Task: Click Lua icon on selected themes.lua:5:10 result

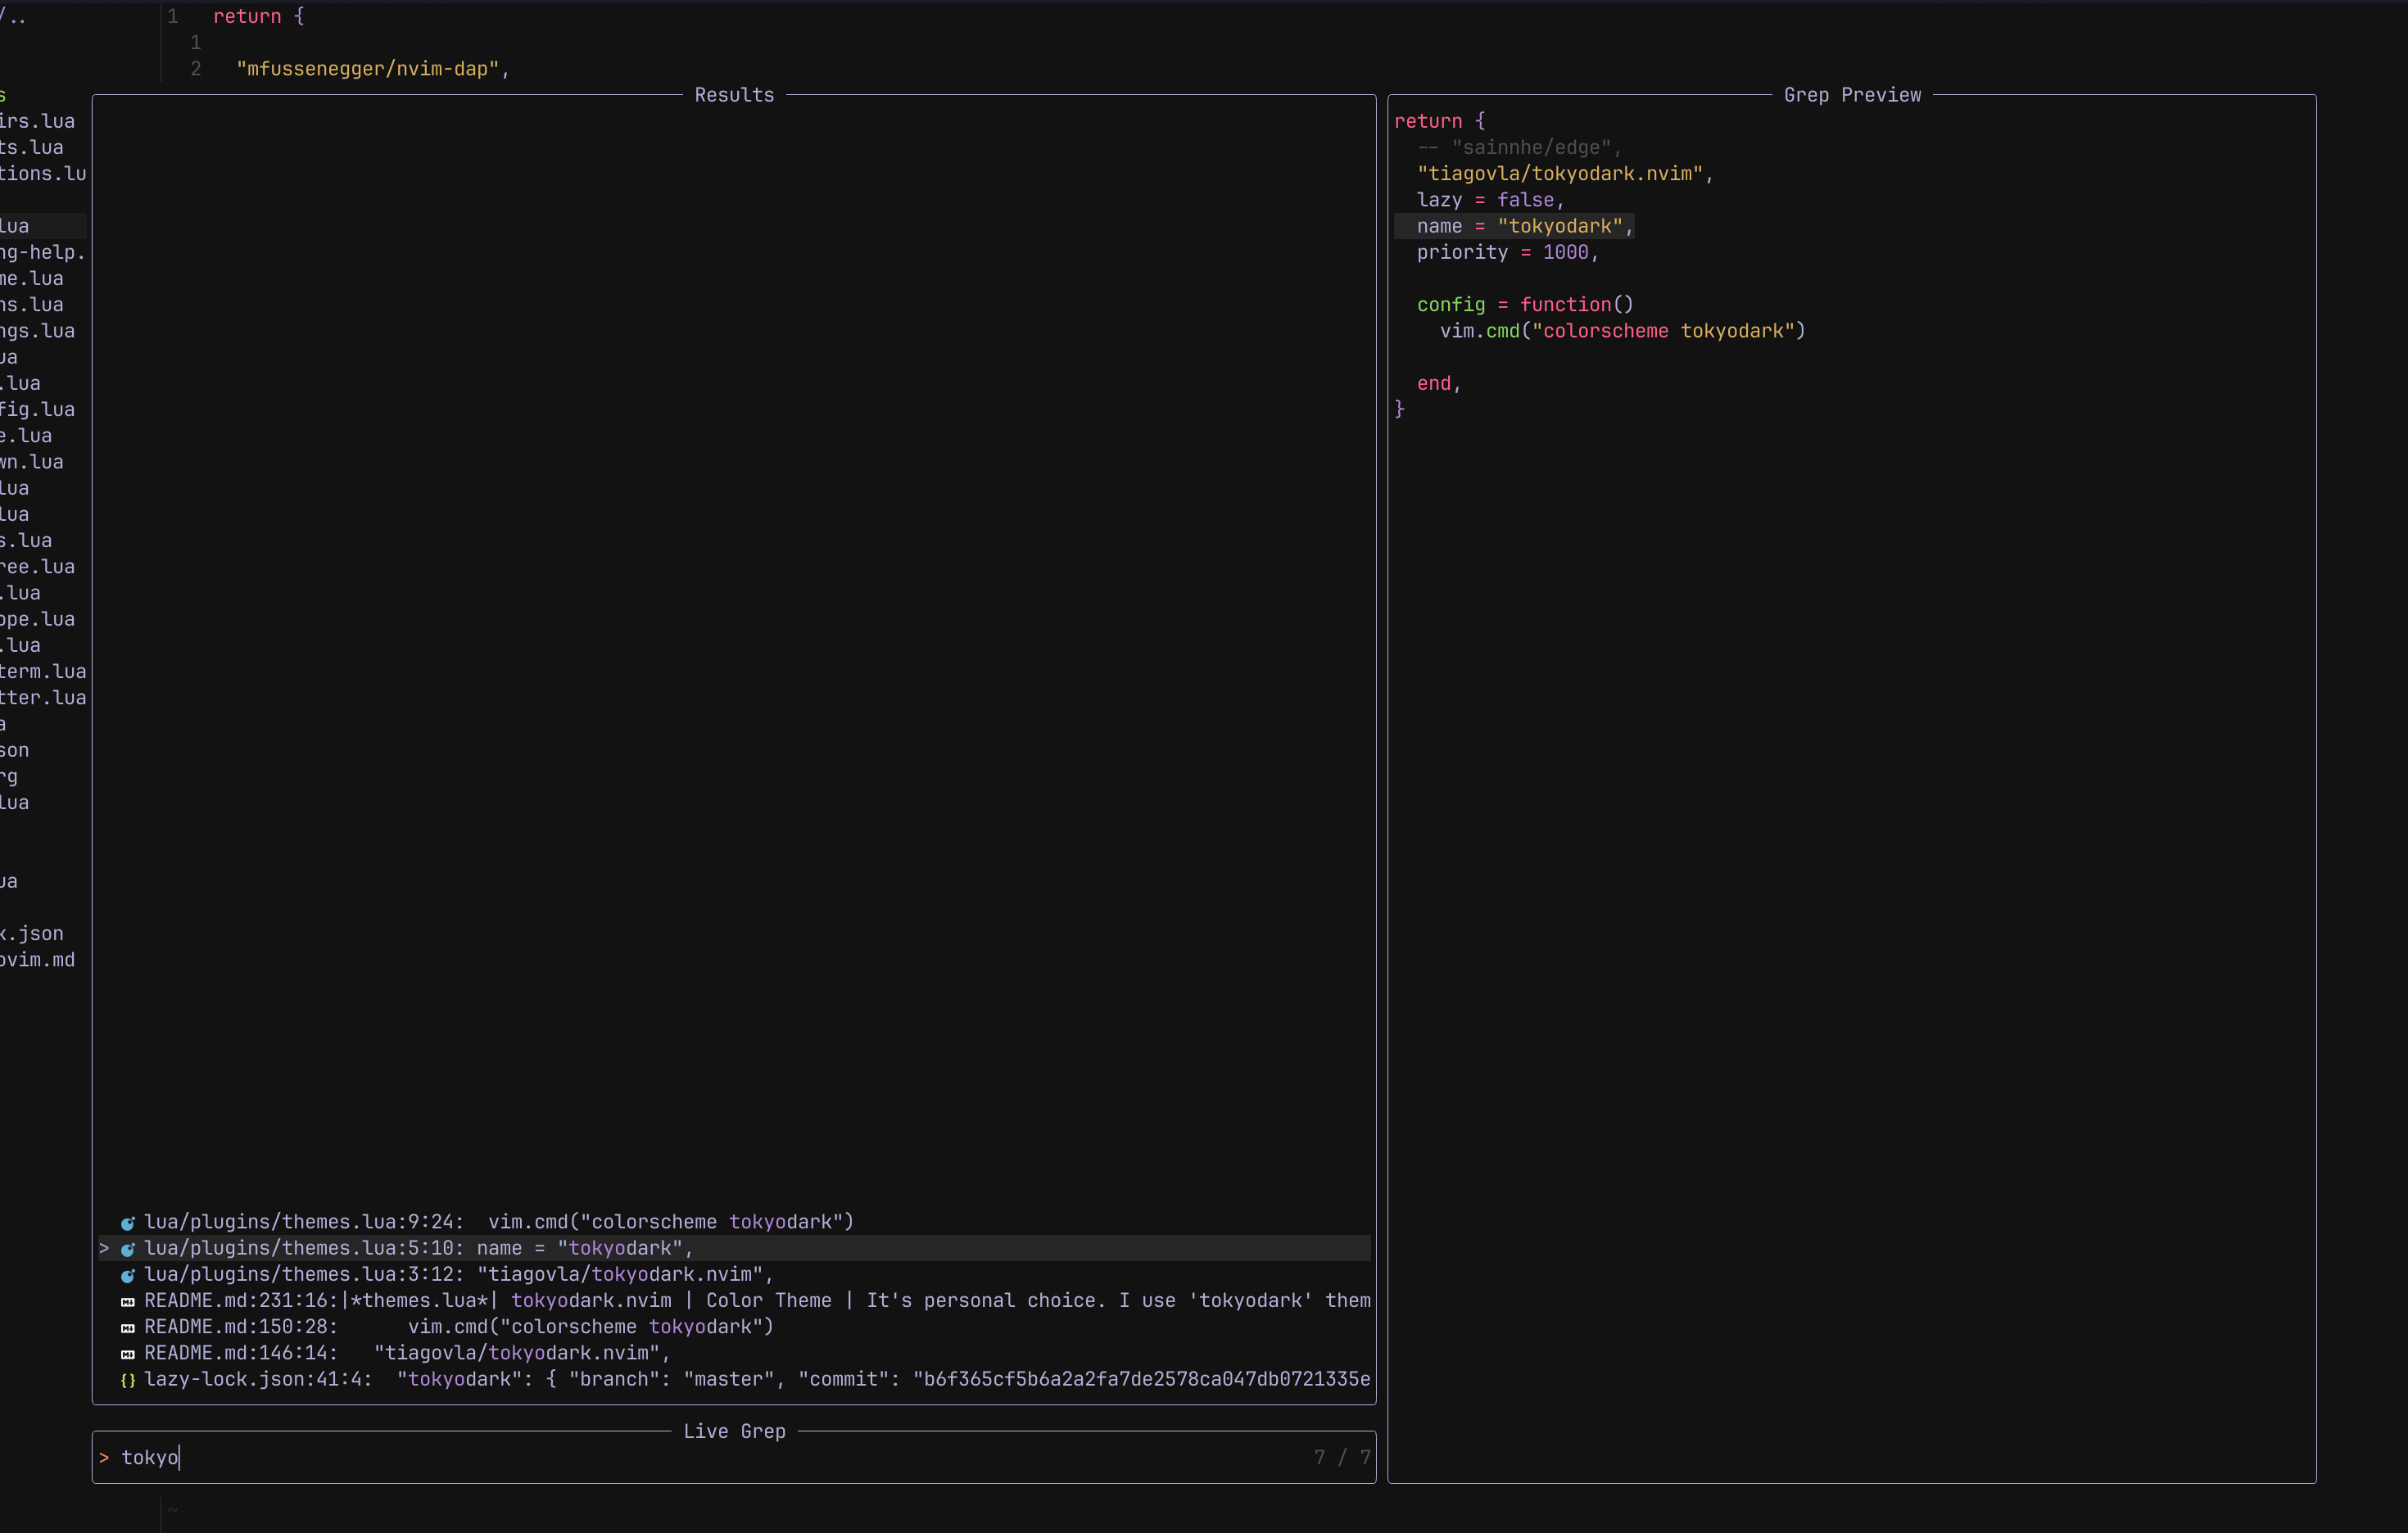Action: 128,1249
